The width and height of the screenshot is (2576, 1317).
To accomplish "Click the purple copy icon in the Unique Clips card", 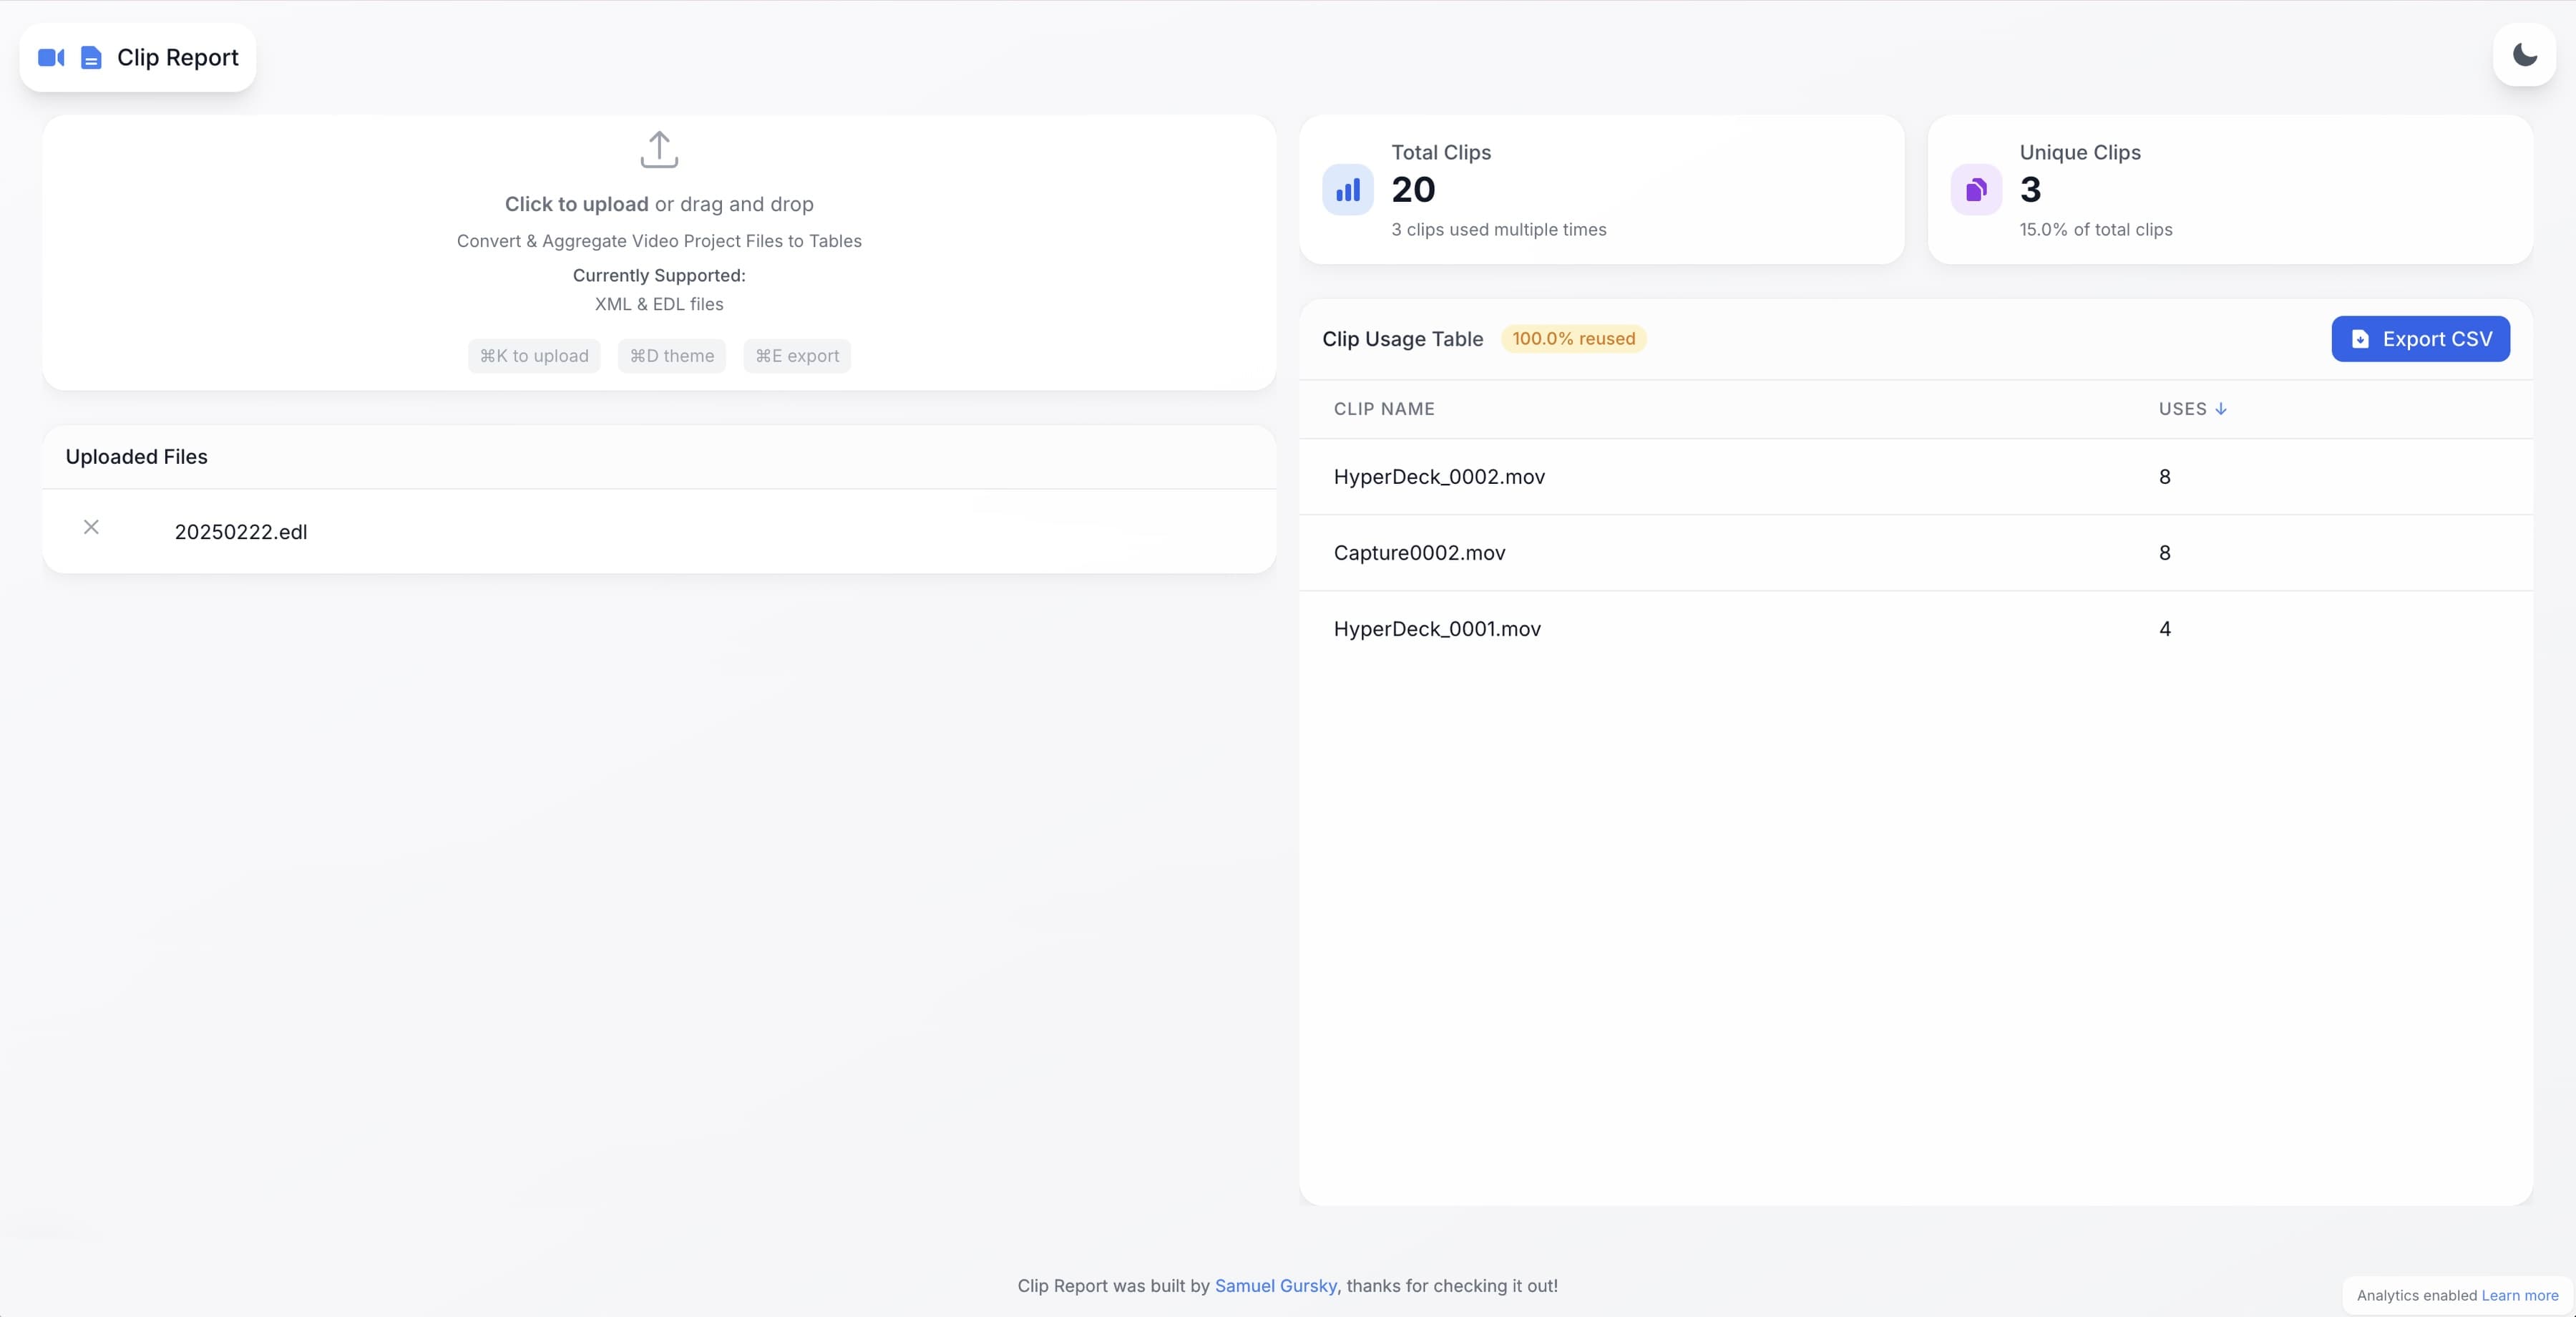I will [1976, 190].
